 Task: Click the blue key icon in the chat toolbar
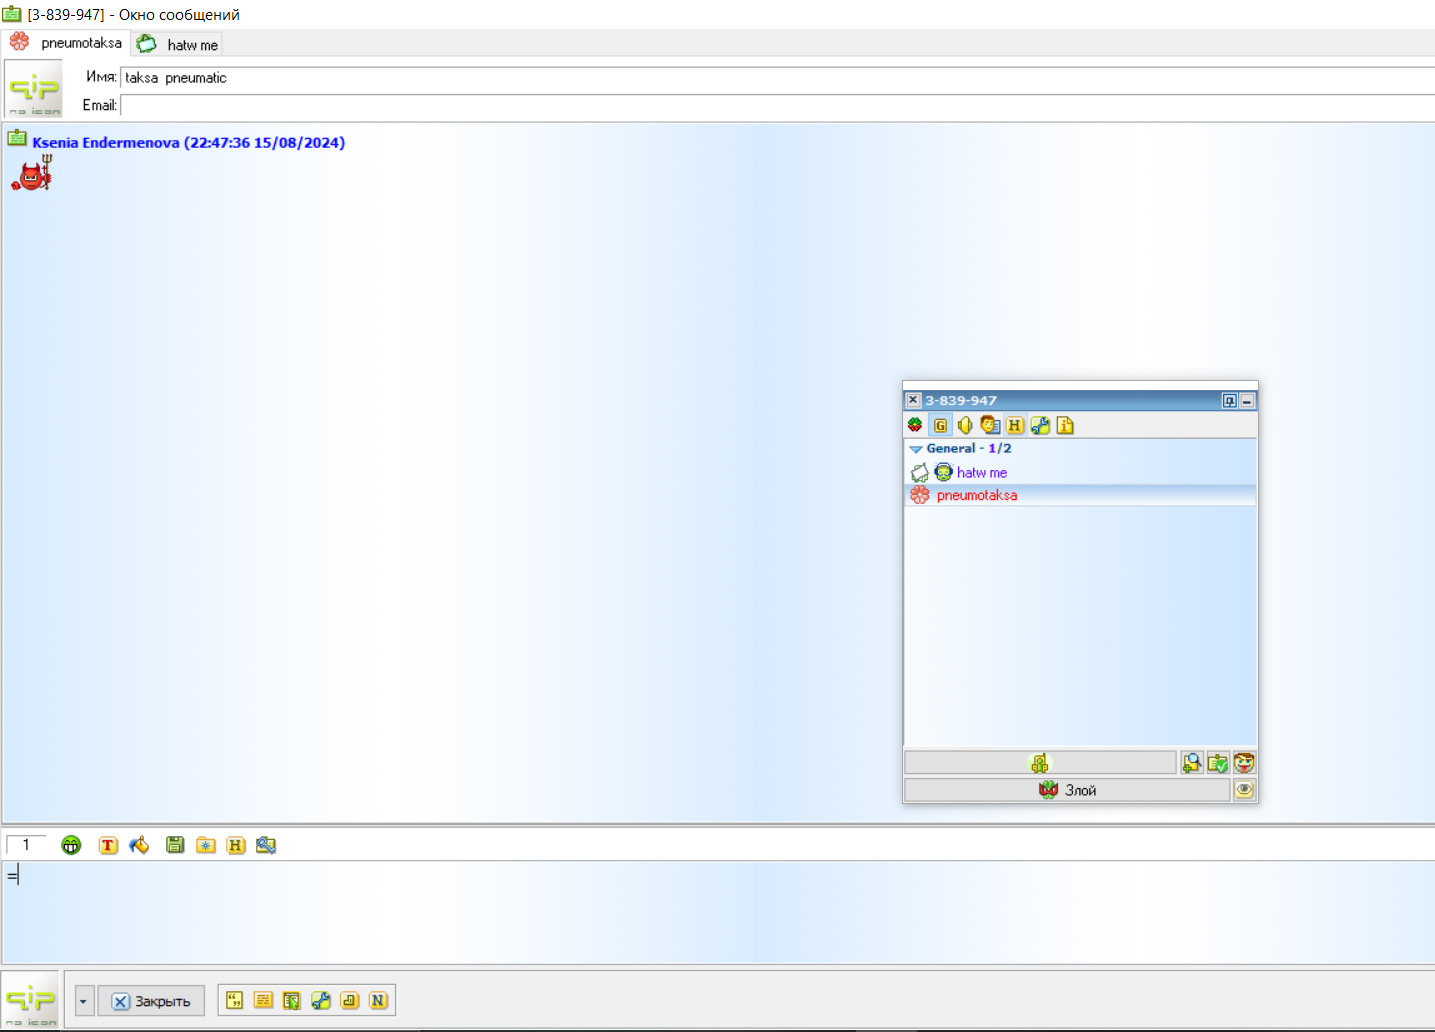266,845
